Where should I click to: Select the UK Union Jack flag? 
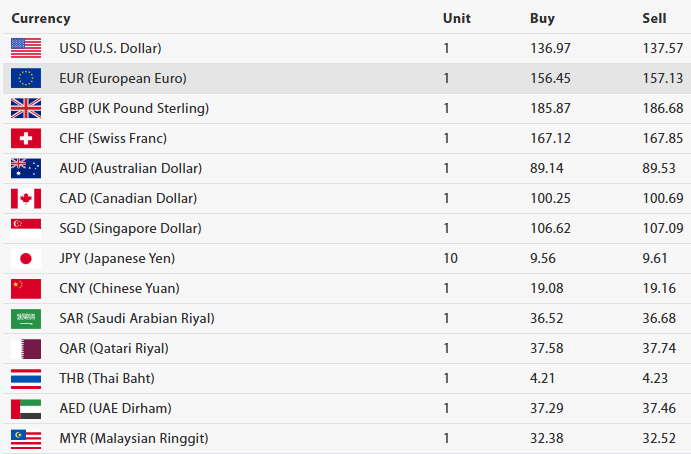[25, 108]
